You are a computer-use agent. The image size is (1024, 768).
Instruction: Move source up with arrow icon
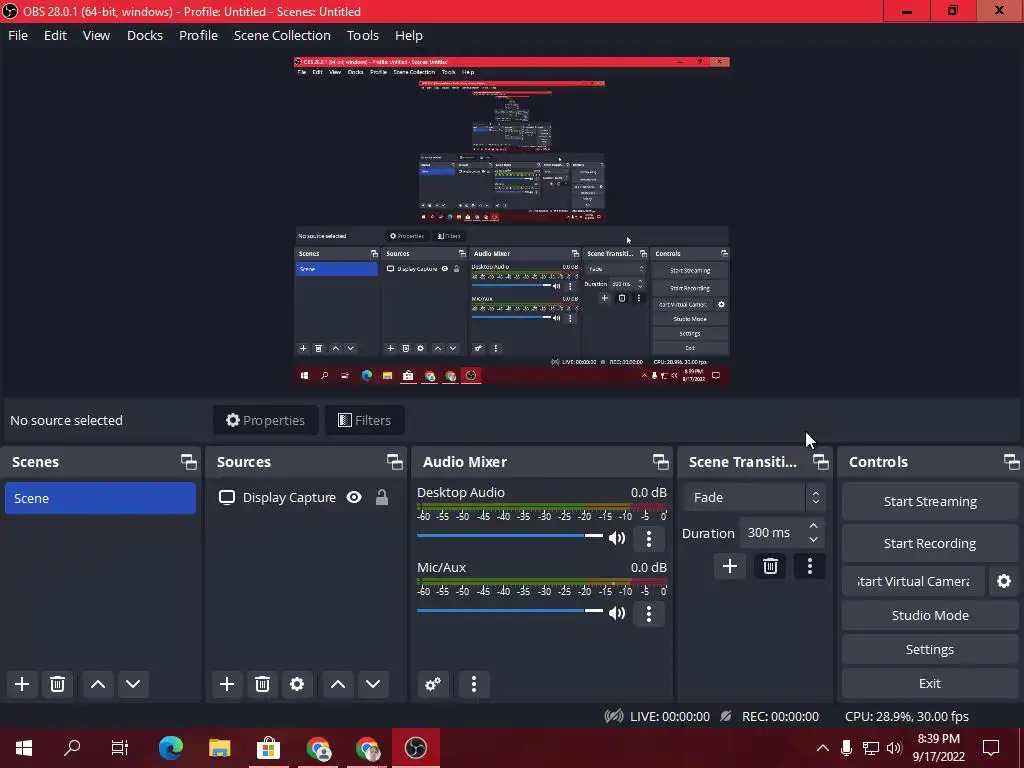coord(338,684)
